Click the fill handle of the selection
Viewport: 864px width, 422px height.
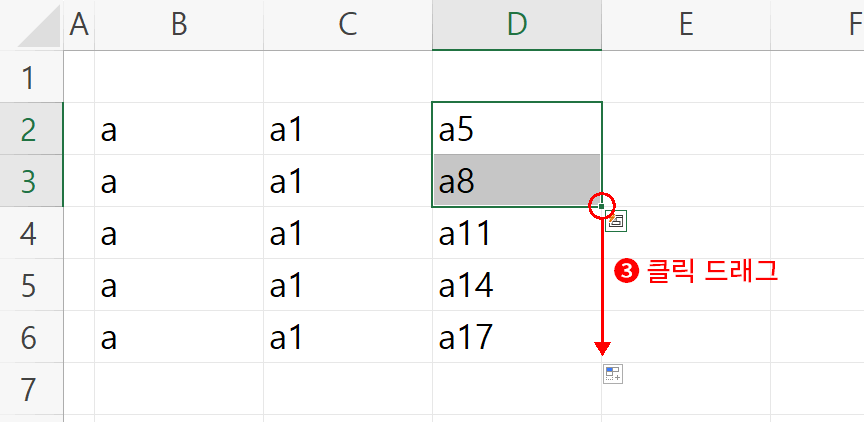pos(601,207)
